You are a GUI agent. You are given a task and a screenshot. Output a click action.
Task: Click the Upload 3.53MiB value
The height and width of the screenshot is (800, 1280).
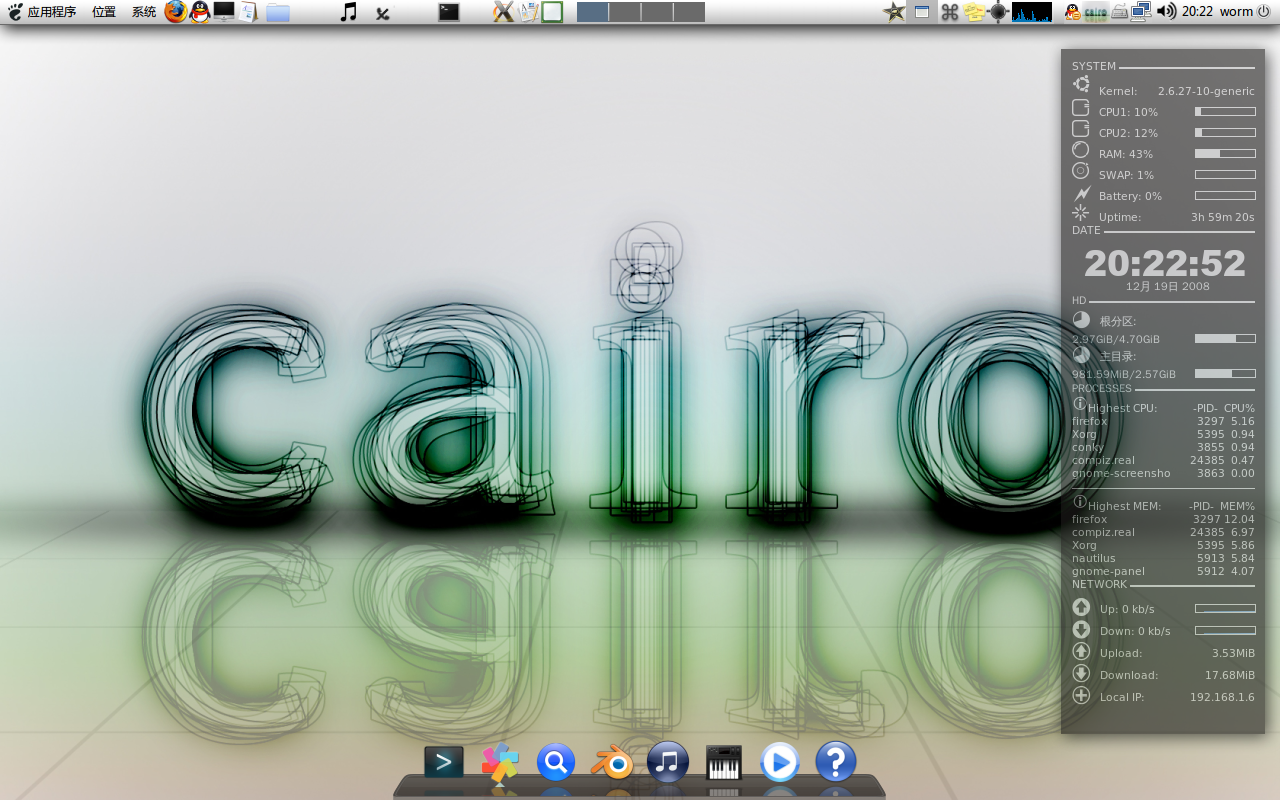pyautogui.click(x=1233, y=653)
